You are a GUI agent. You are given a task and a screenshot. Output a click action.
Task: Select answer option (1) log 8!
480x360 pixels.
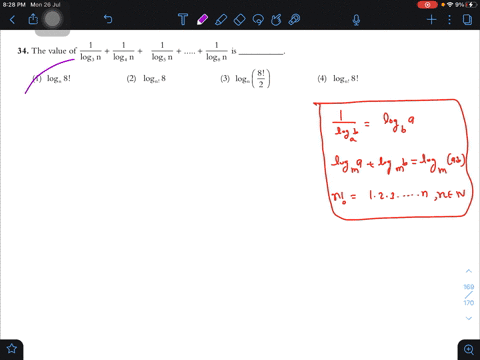pos(52,79)
